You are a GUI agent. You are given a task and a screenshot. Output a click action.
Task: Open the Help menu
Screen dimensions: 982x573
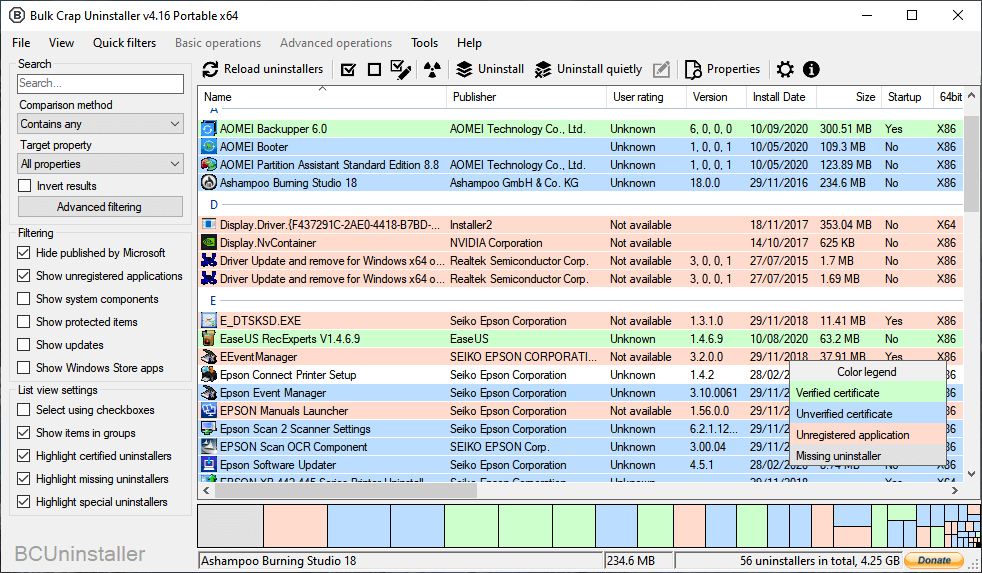[469, 43]
